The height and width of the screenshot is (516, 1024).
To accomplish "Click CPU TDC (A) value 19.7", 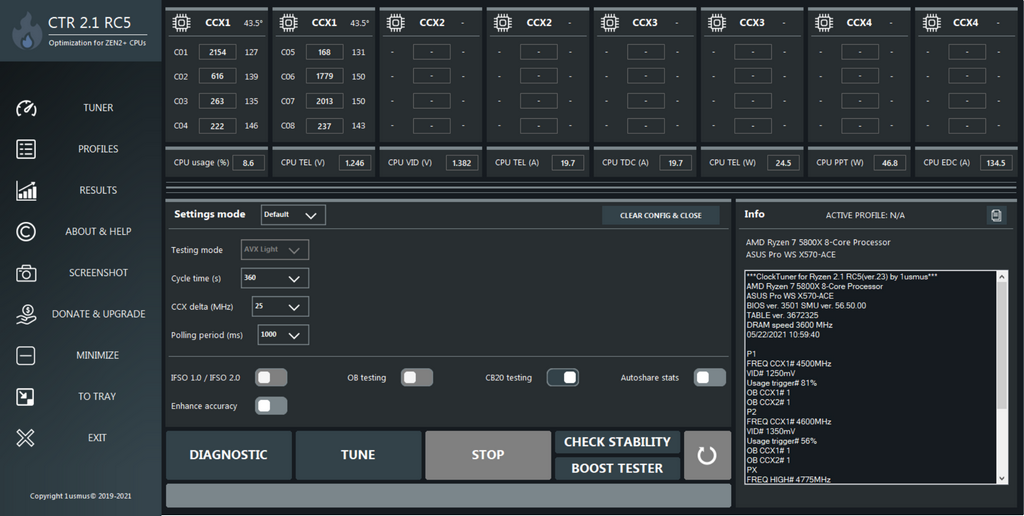I will [x=675, y=163].
